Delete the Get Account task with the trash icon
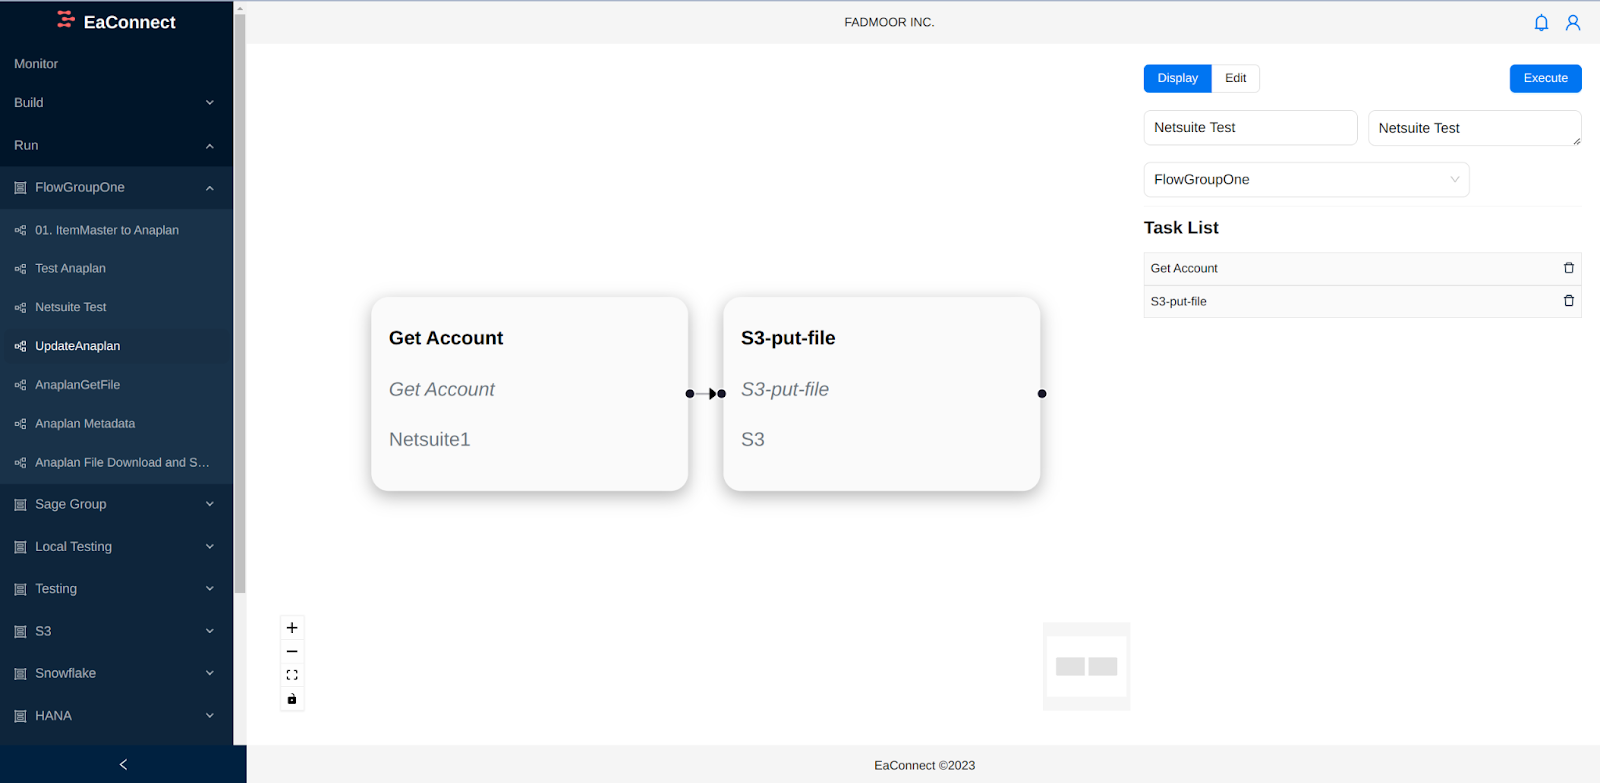Screen dimensions: 1600x783 point(1568,268)
